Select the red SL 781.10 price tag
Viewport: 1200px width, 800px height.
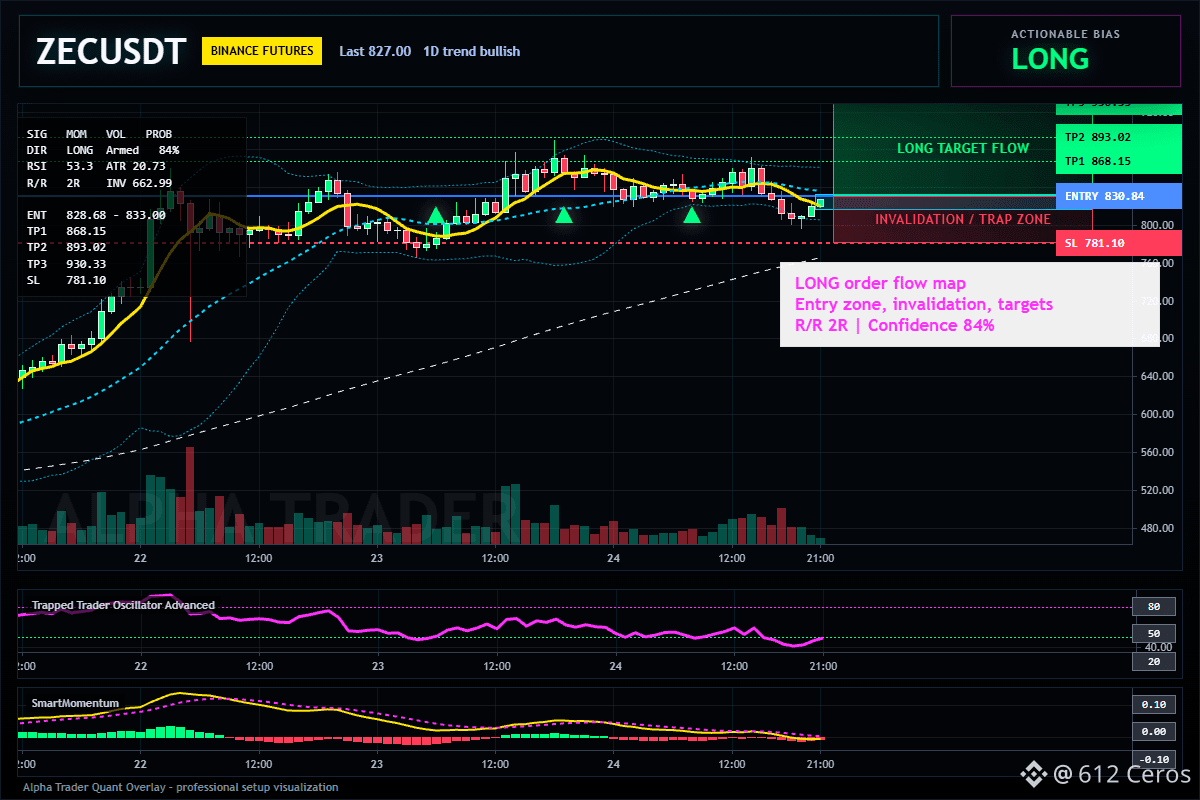(x=1119, y=243)
